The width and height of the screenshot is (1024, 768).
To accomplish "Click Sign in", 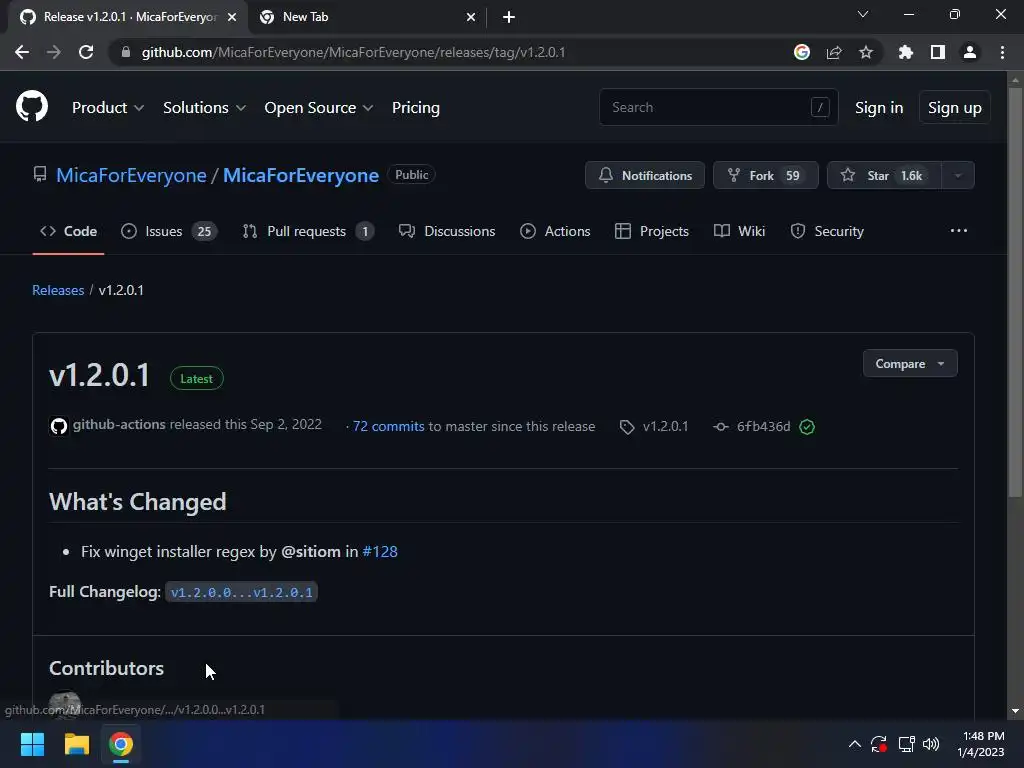I will click(879, 108).
